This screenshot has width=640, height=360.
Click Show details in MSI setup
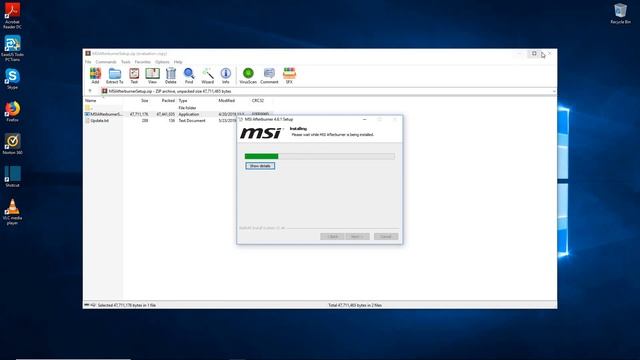(260, 166)
